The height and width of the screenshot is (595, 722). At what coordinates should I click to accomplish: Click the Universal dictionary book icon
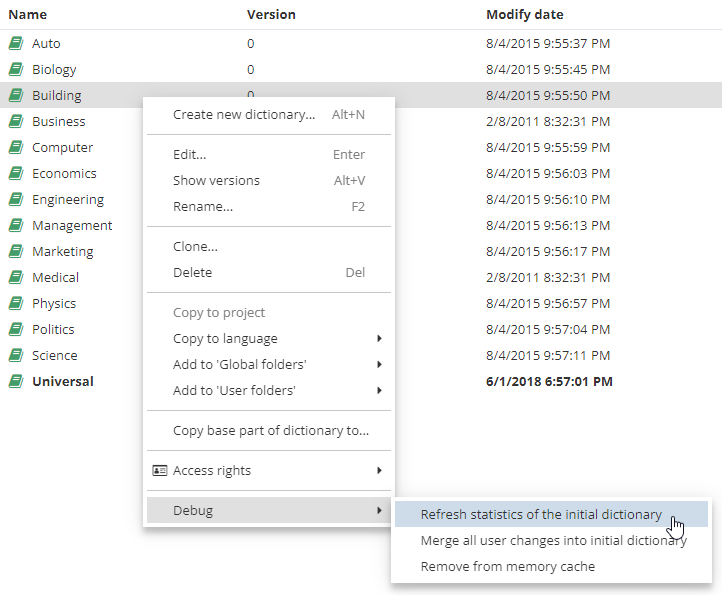(x=16, y=382)
